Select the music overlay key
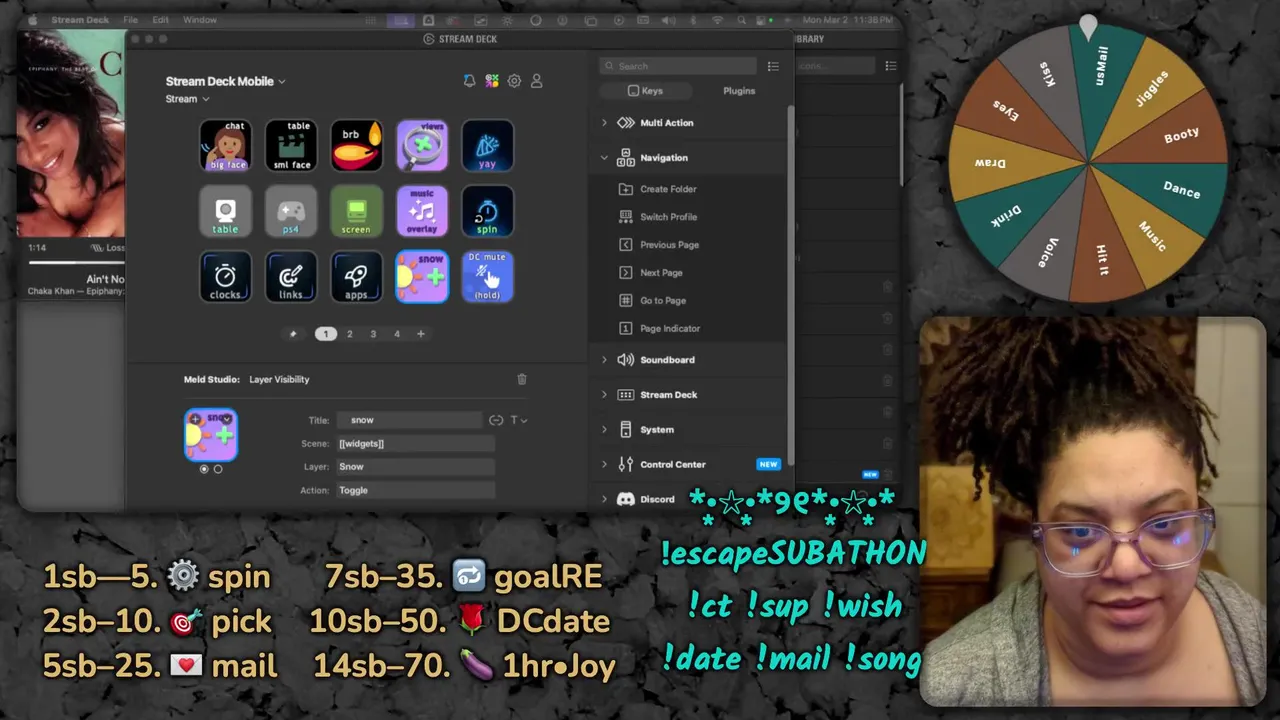The height and width of the screenshot is (720, 1280). click(422, 211)
